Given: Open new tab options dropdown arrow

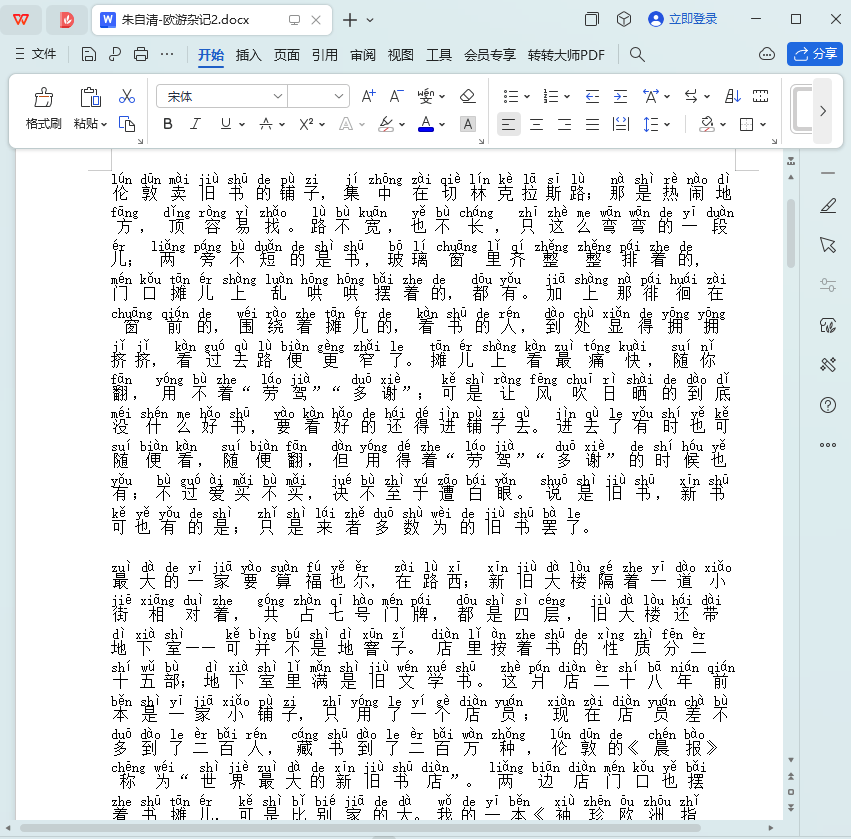Looking at the screenshot, I should pyautogui.click(x=370, y=20).
